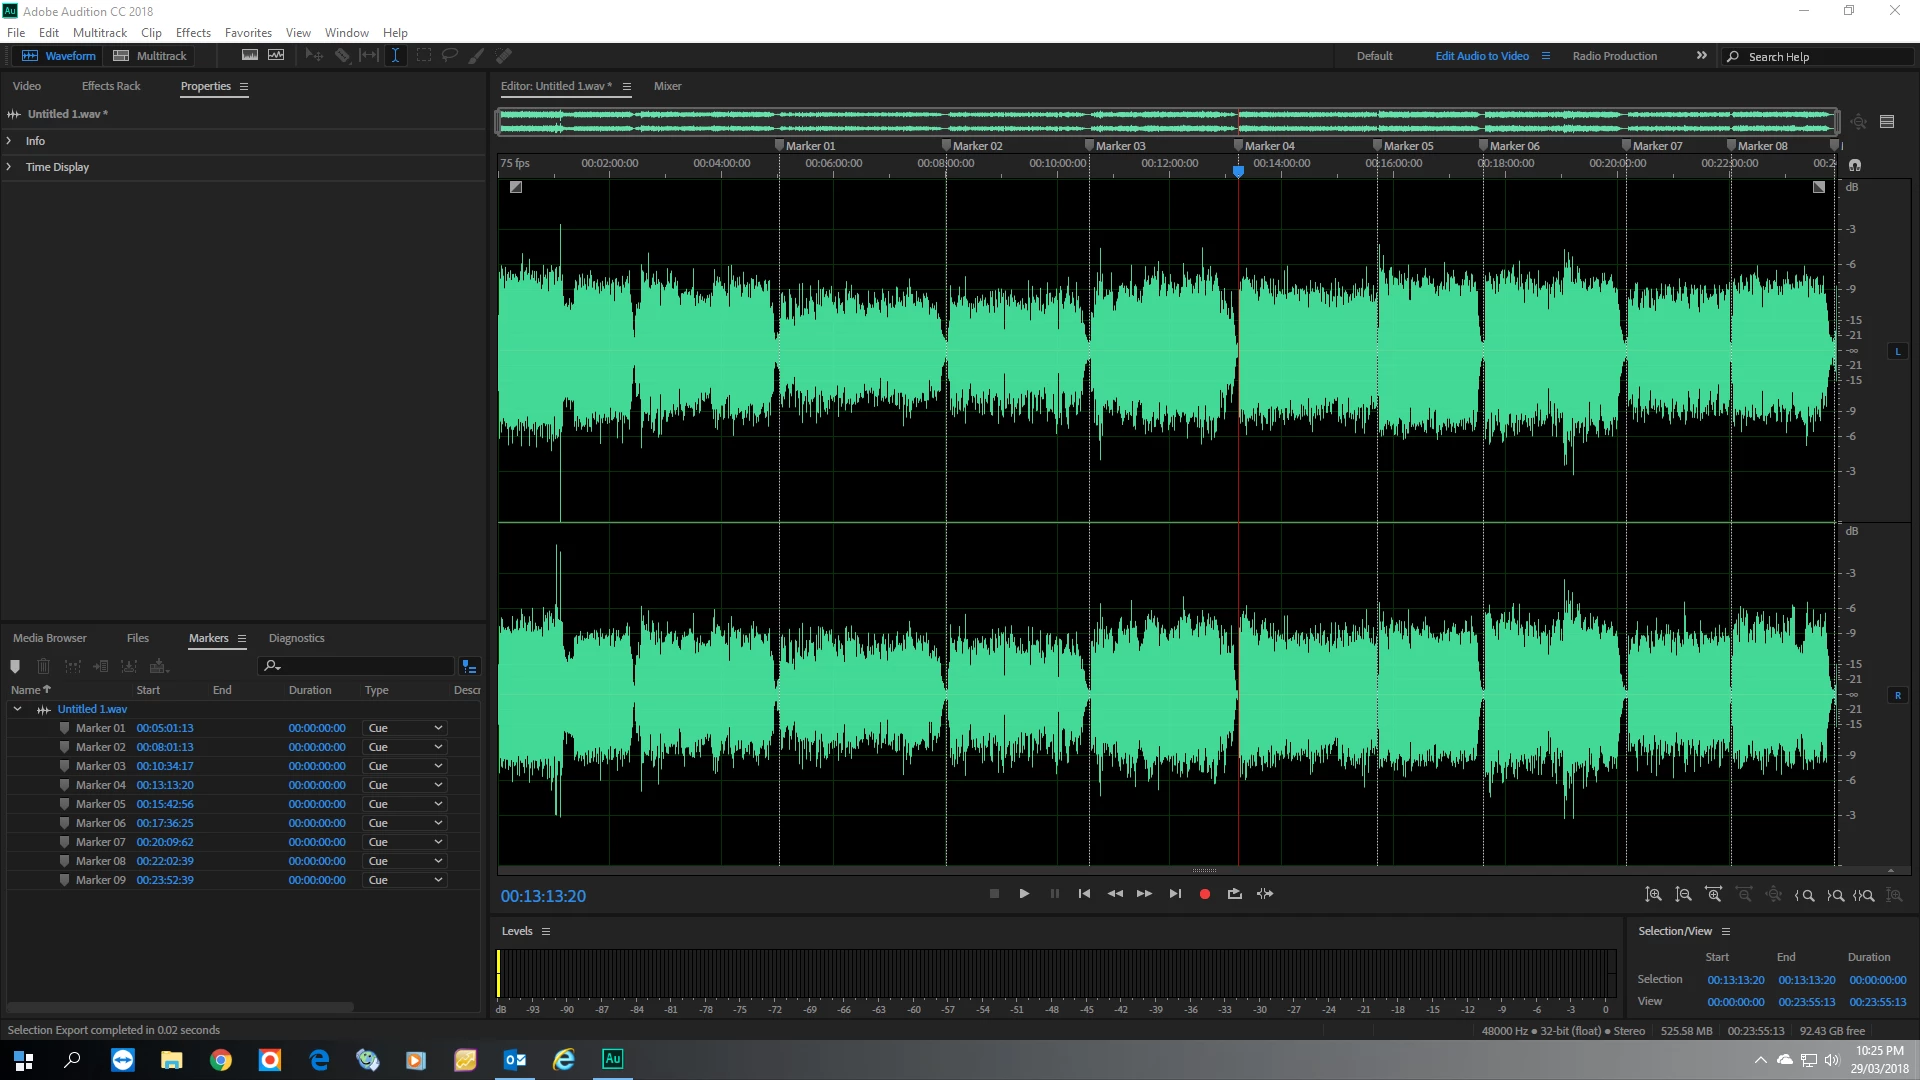Show Spectral Frequency Display icon

pos(250,56)
